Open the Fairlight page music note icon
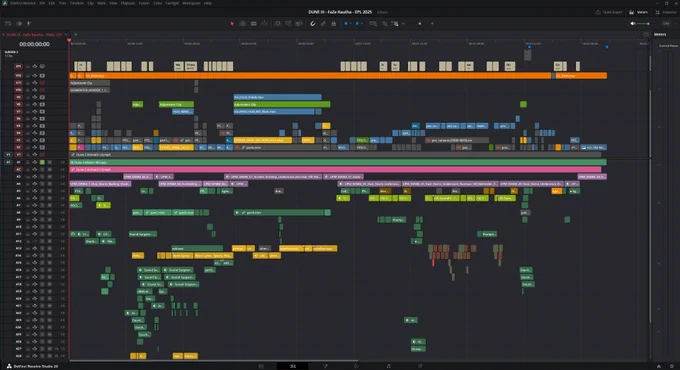The width and height of the screenshot is (680, 370). click(x=388, y=366)
